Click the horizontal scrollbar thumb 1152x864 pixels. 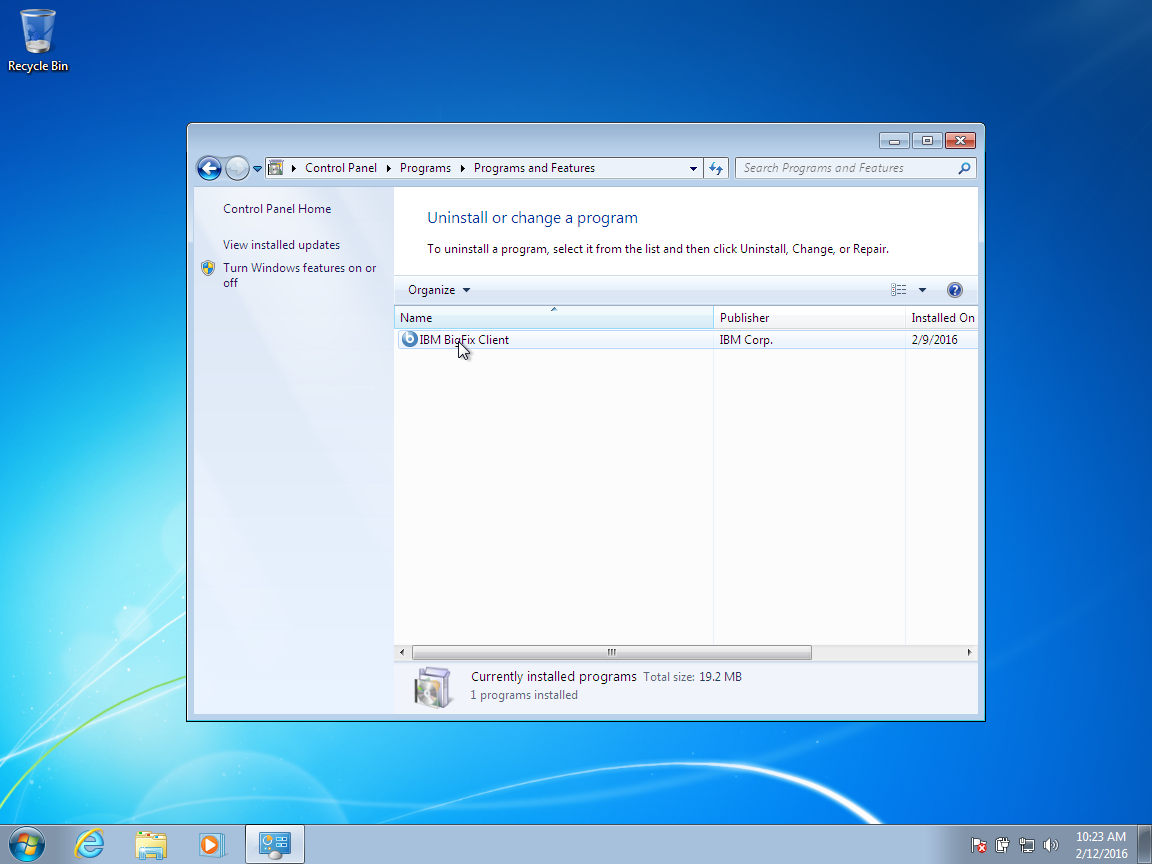click(611, 652)
